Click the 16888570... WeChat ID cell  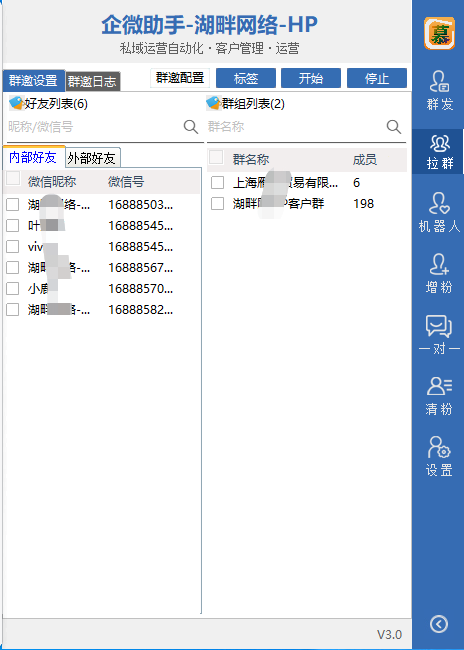[141, 289]
